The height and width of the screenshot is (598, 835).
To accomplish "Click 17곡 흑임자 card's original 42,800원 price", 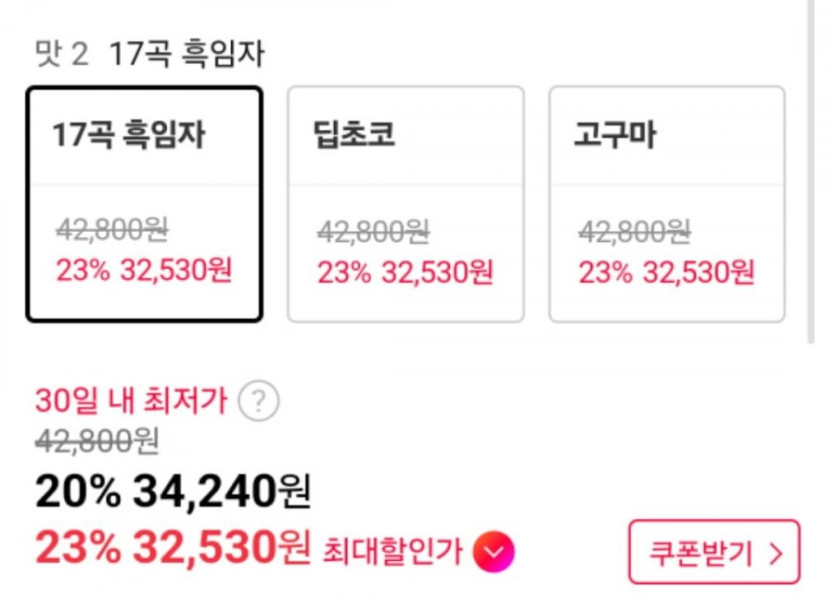I will tap(112, 232).
